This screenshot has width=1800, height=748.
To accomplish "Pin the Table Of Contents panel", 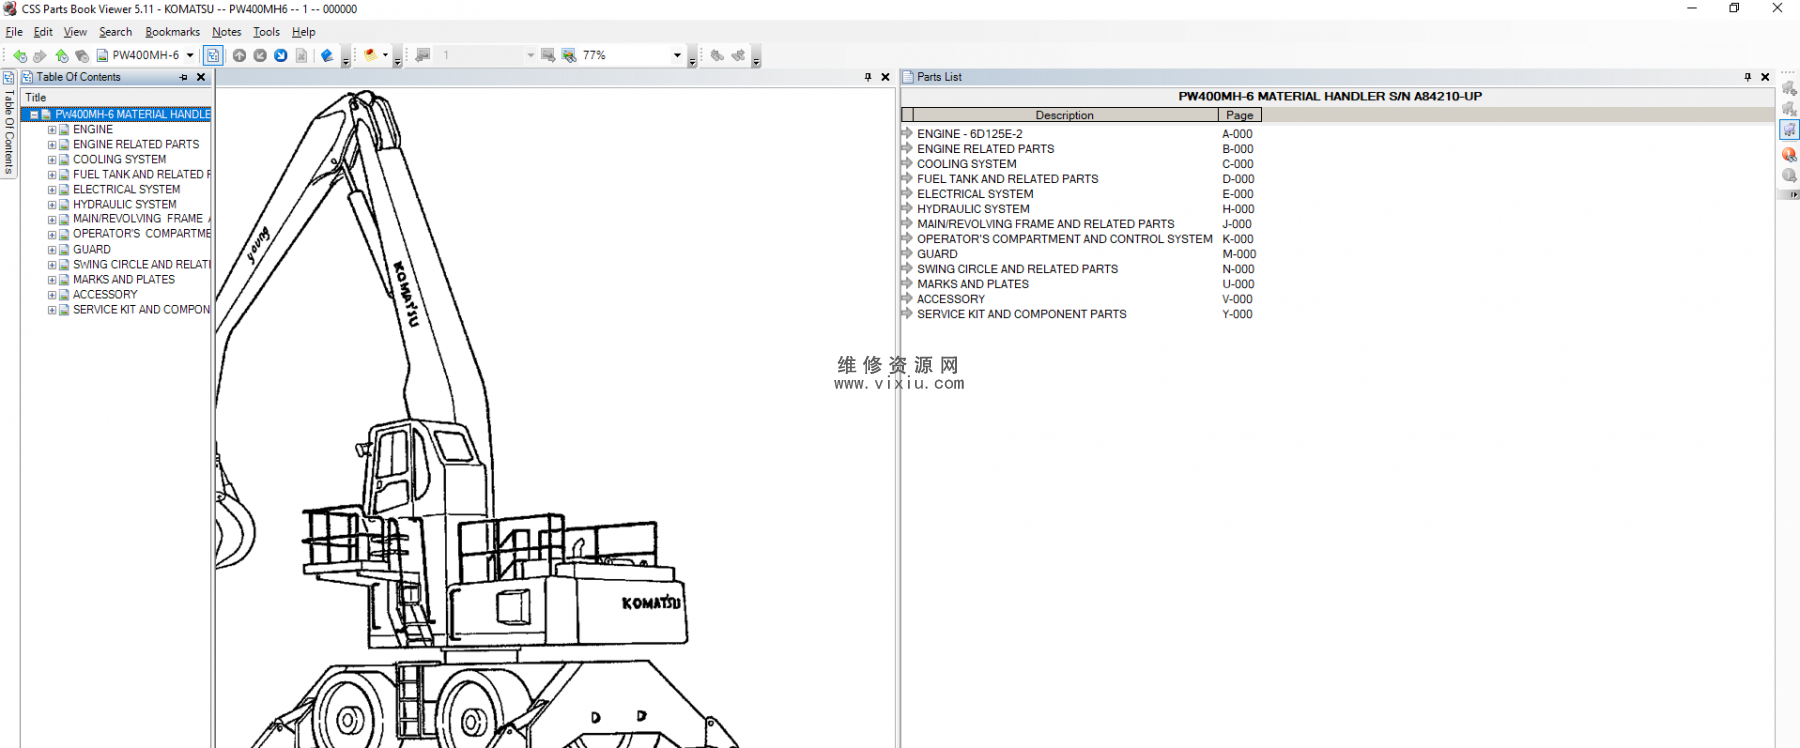I will point(183,77).
